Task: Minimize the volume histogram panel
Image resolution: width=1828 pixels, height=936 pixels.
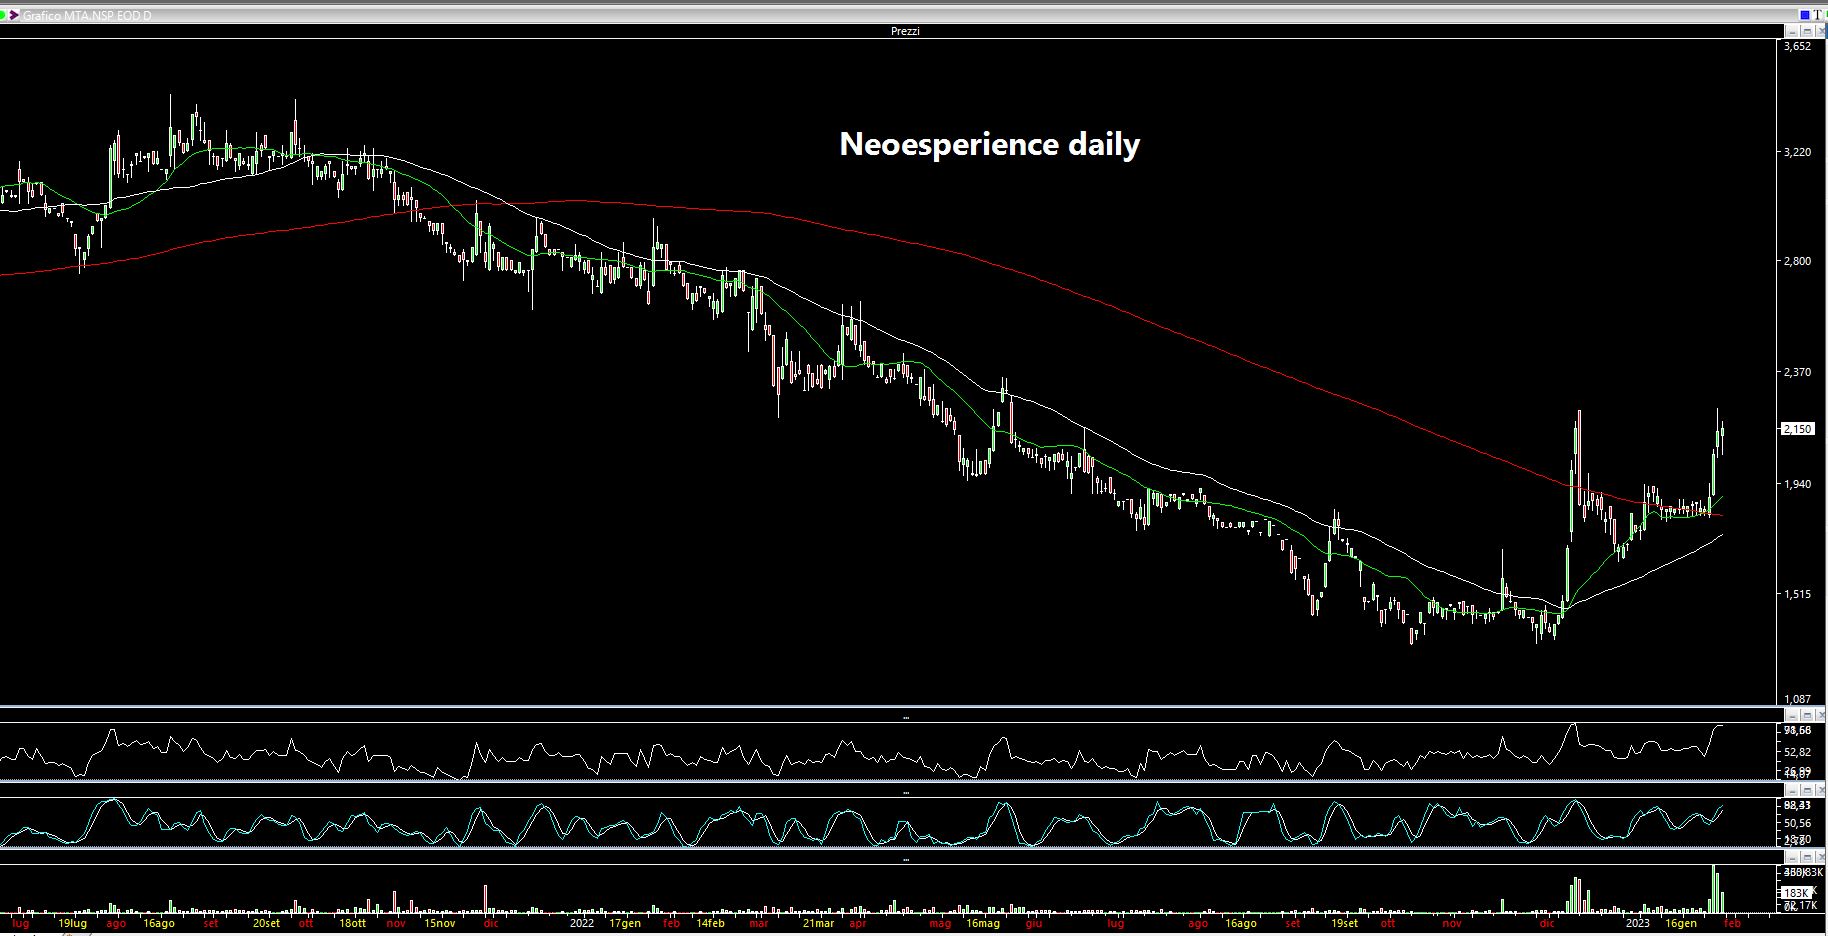Action: 1792,857
